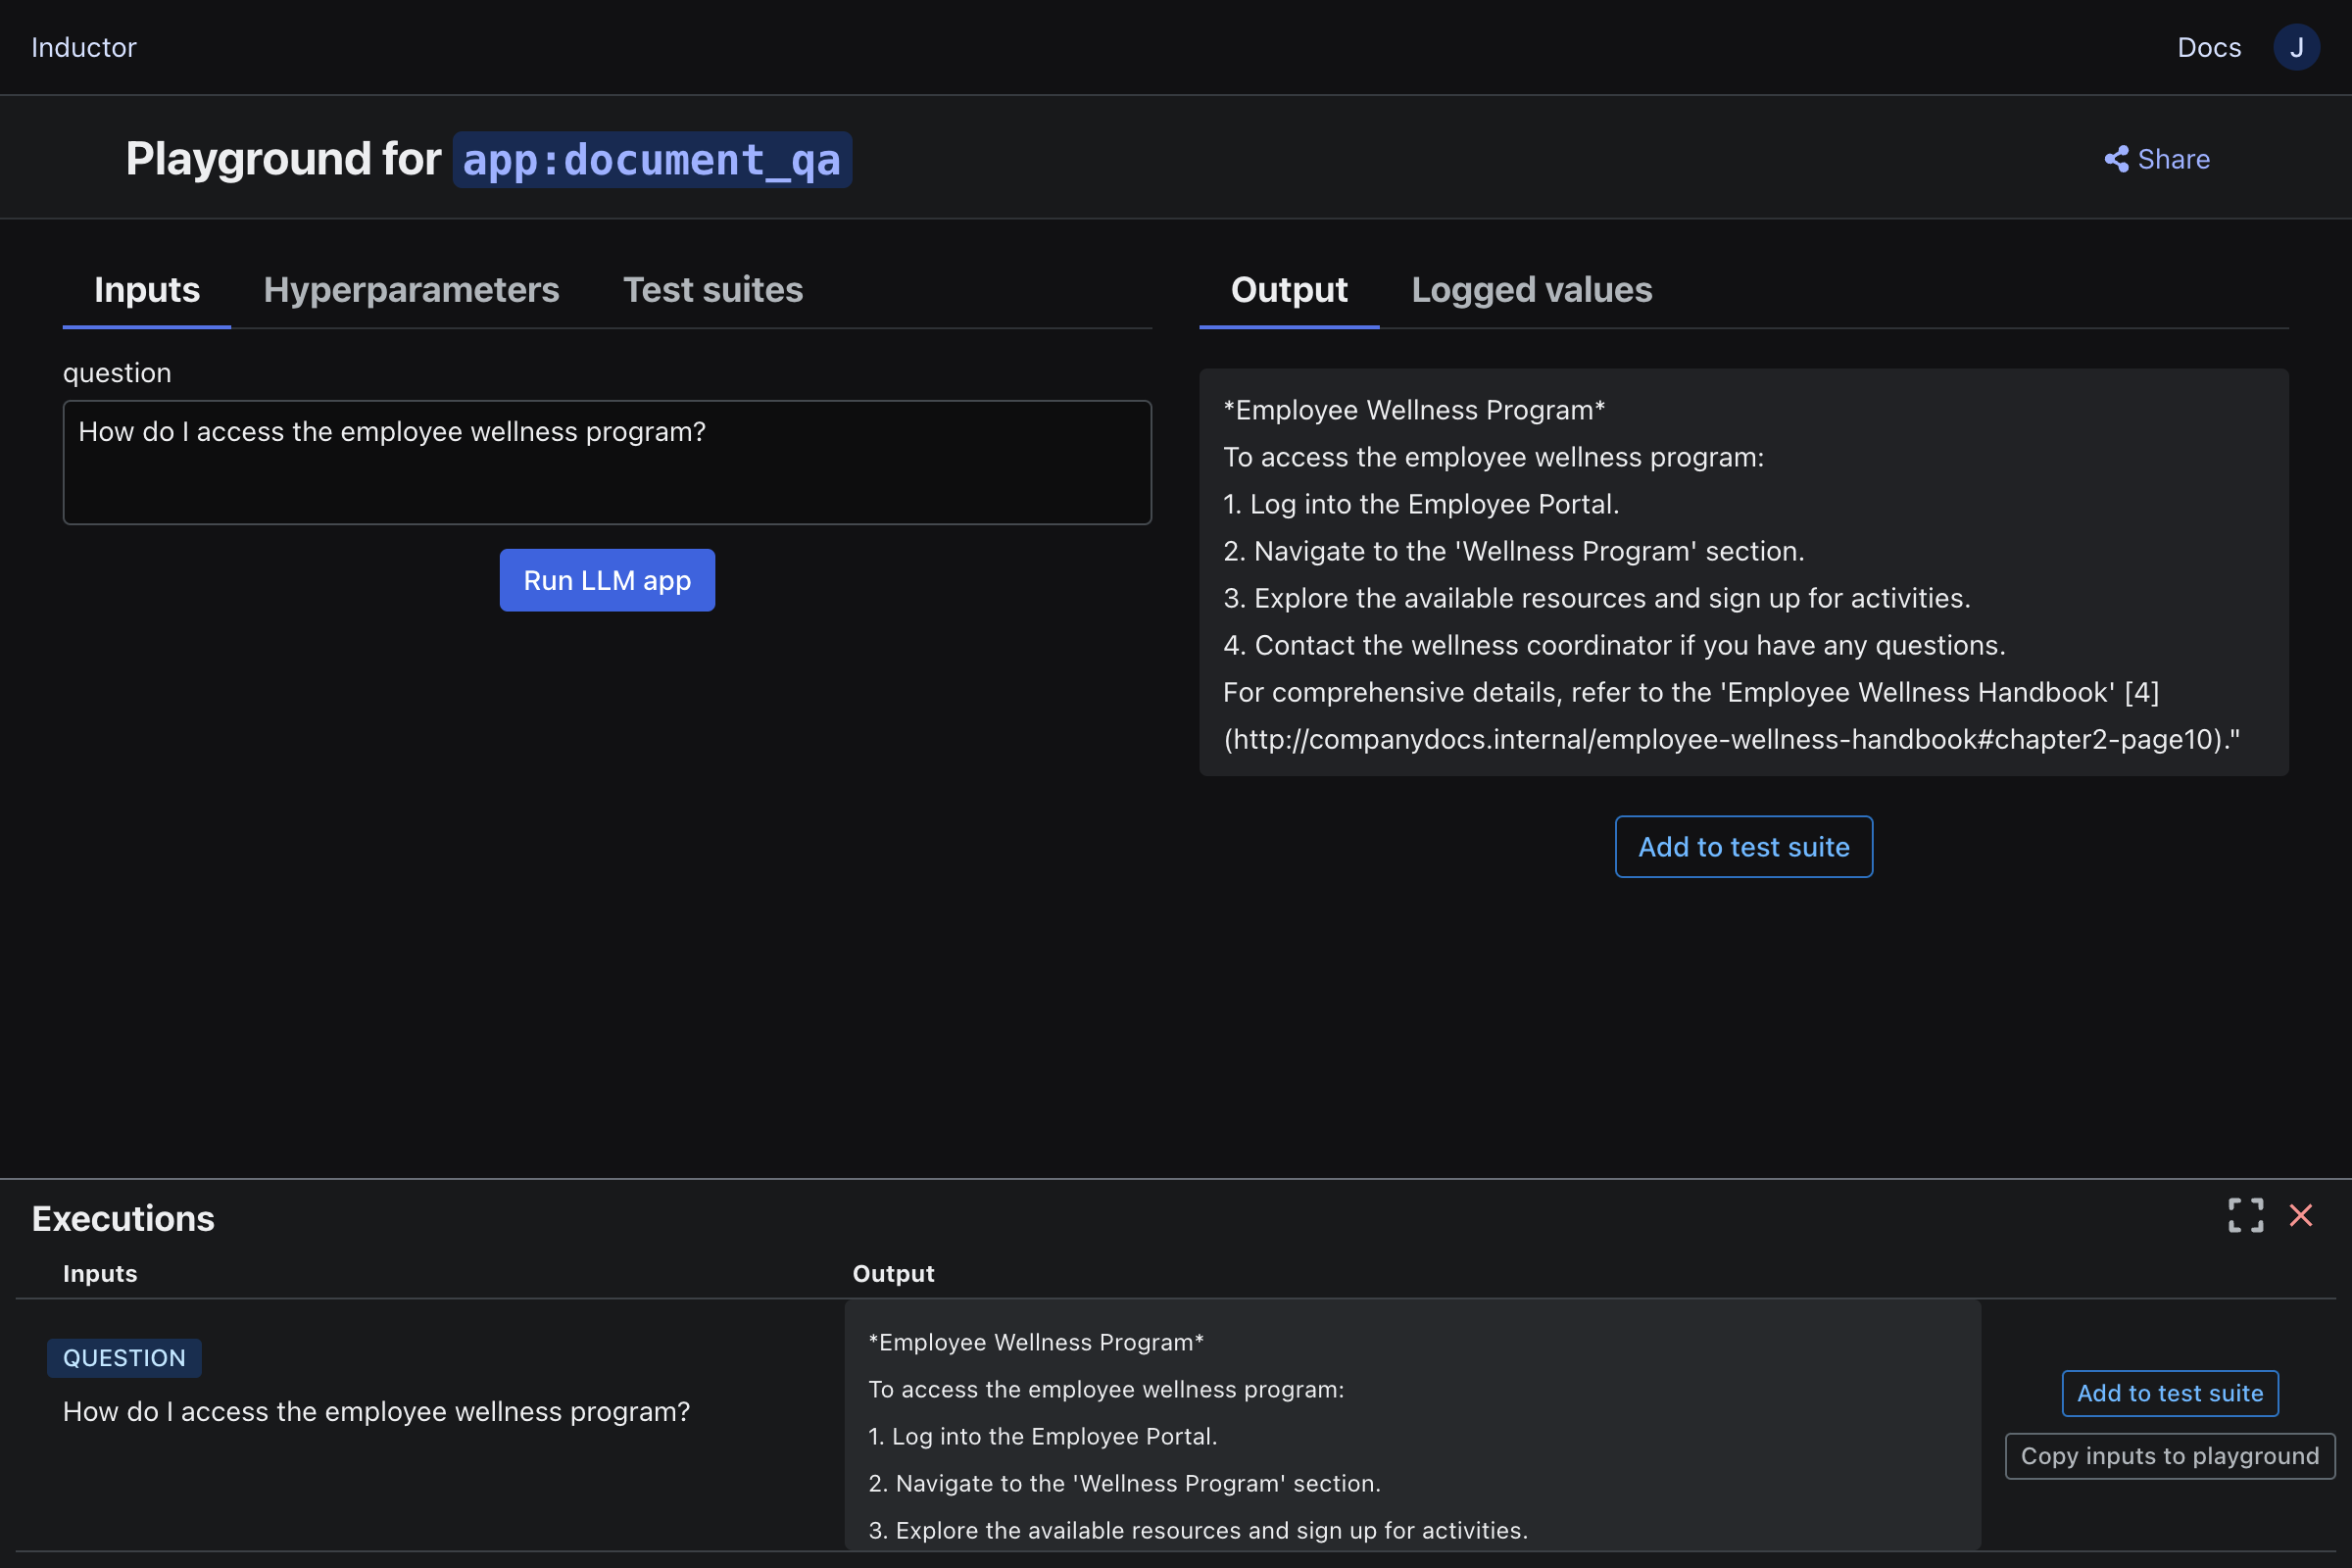Toggle to the Output view
Viewport: 2352px width, 1568px height.
point(1290,289)
